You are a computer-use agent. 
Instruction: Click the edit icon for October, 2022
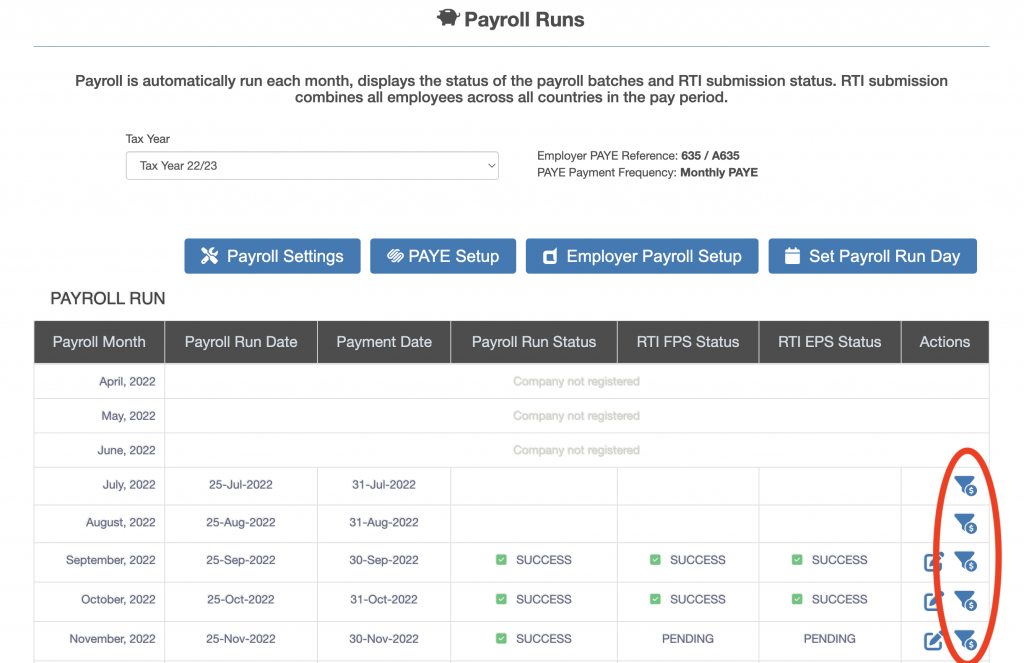(x=933, y=601)
